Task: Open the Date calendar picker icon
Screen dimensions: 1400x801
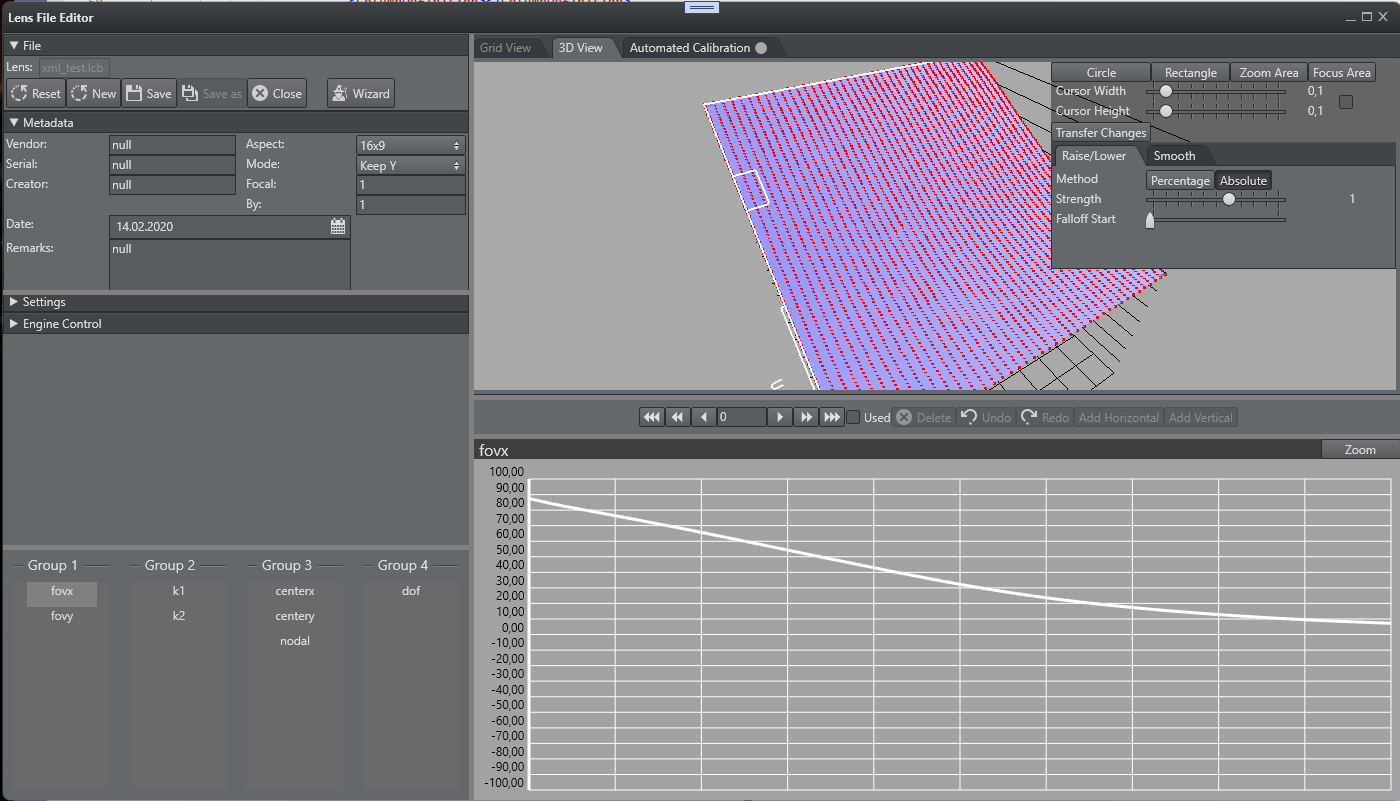Action: tap(338, 227)
